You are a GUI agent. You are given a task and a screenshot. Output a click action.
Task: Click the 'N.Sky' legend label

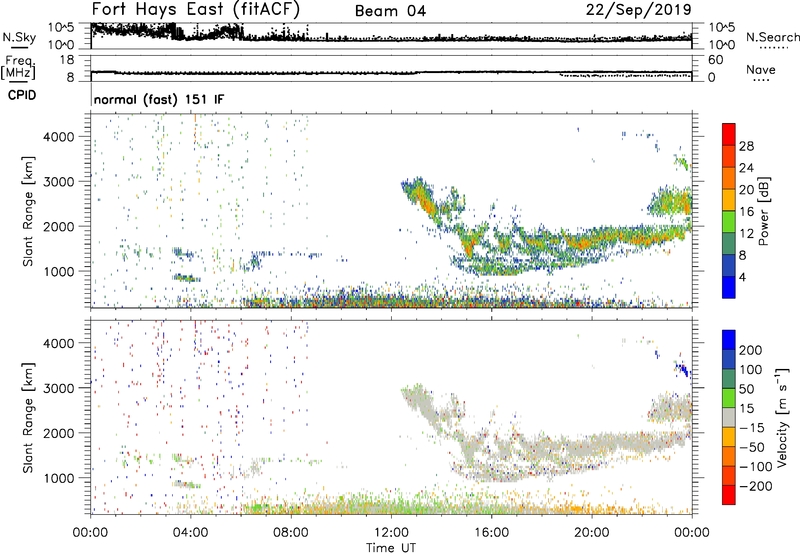[x=19, y=37]
